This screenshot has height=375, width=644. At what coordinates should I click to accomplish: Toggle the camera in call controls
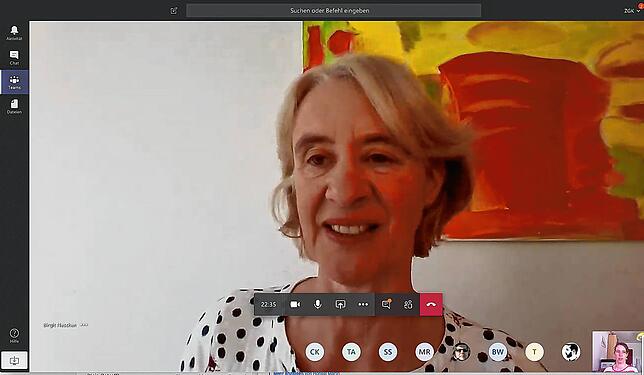point(295,304)
